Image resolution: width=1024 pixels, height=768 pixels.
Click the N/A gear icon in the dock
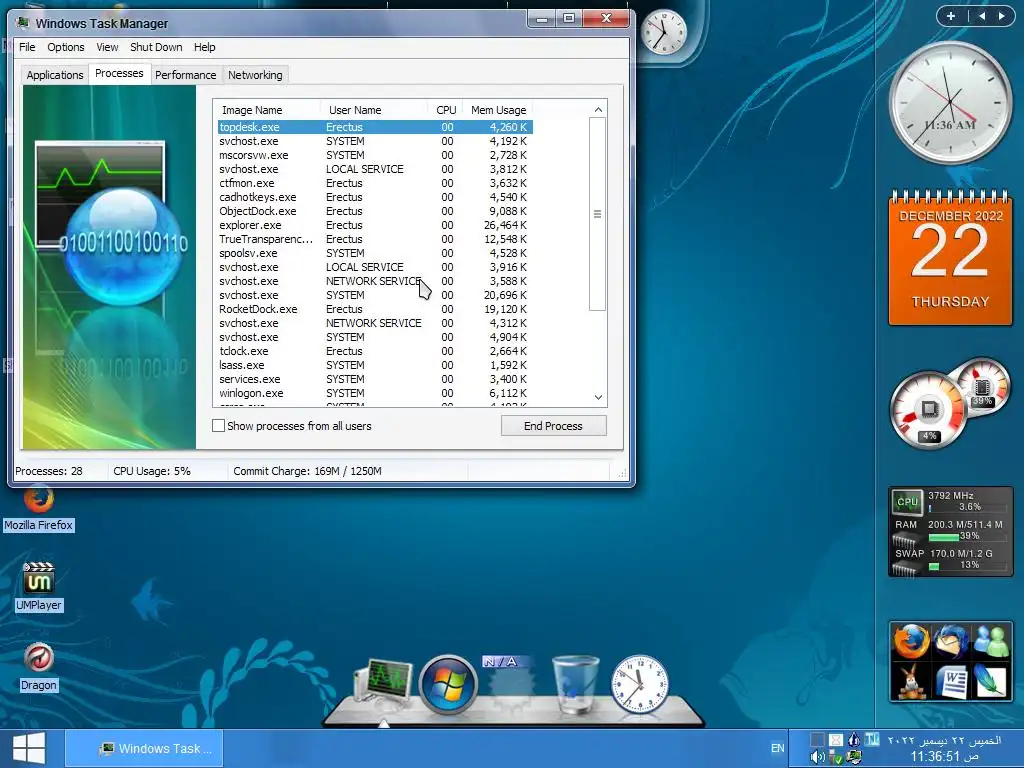511,683
